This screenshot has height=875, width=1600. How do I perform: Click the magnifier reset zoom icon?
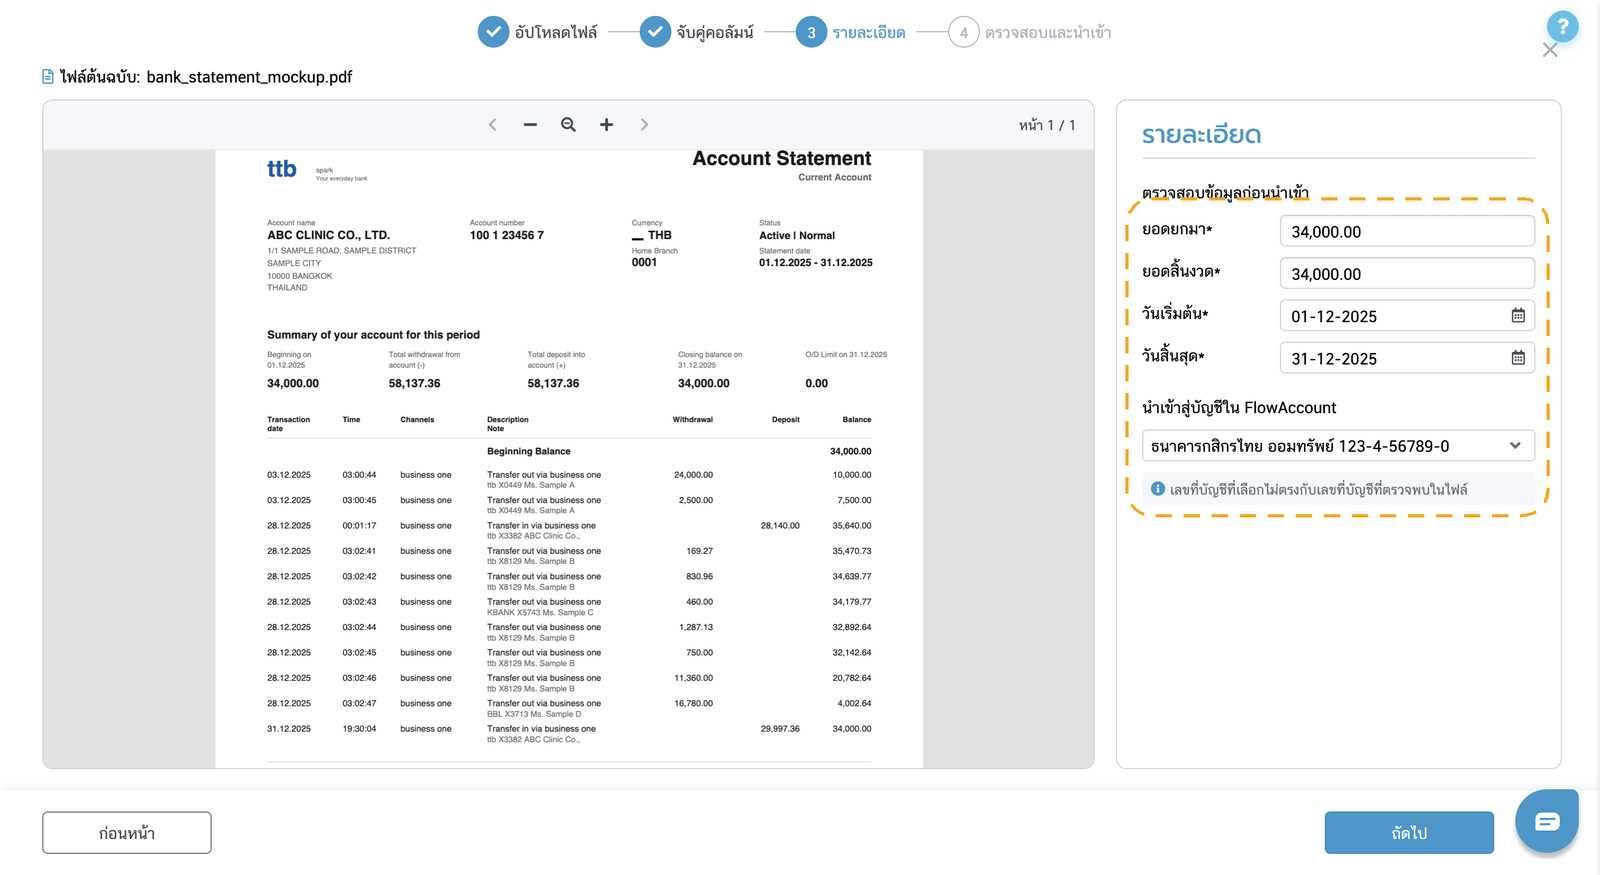tap(568, 125)
